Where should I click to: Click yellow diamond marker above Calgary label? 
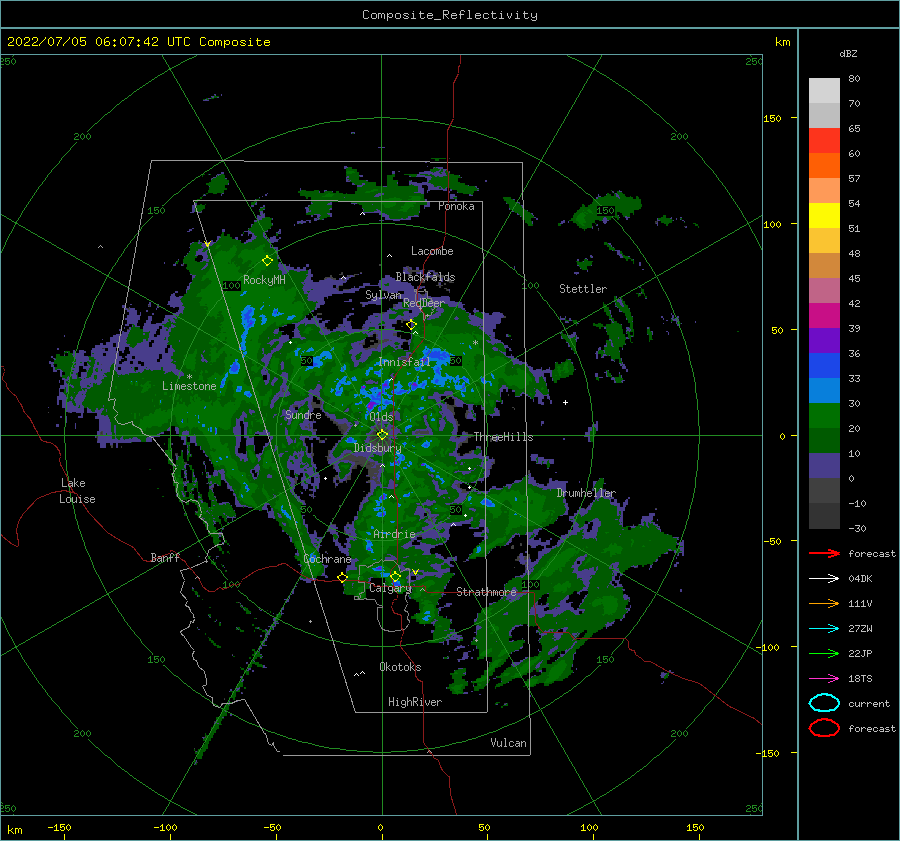click(395, 576)
